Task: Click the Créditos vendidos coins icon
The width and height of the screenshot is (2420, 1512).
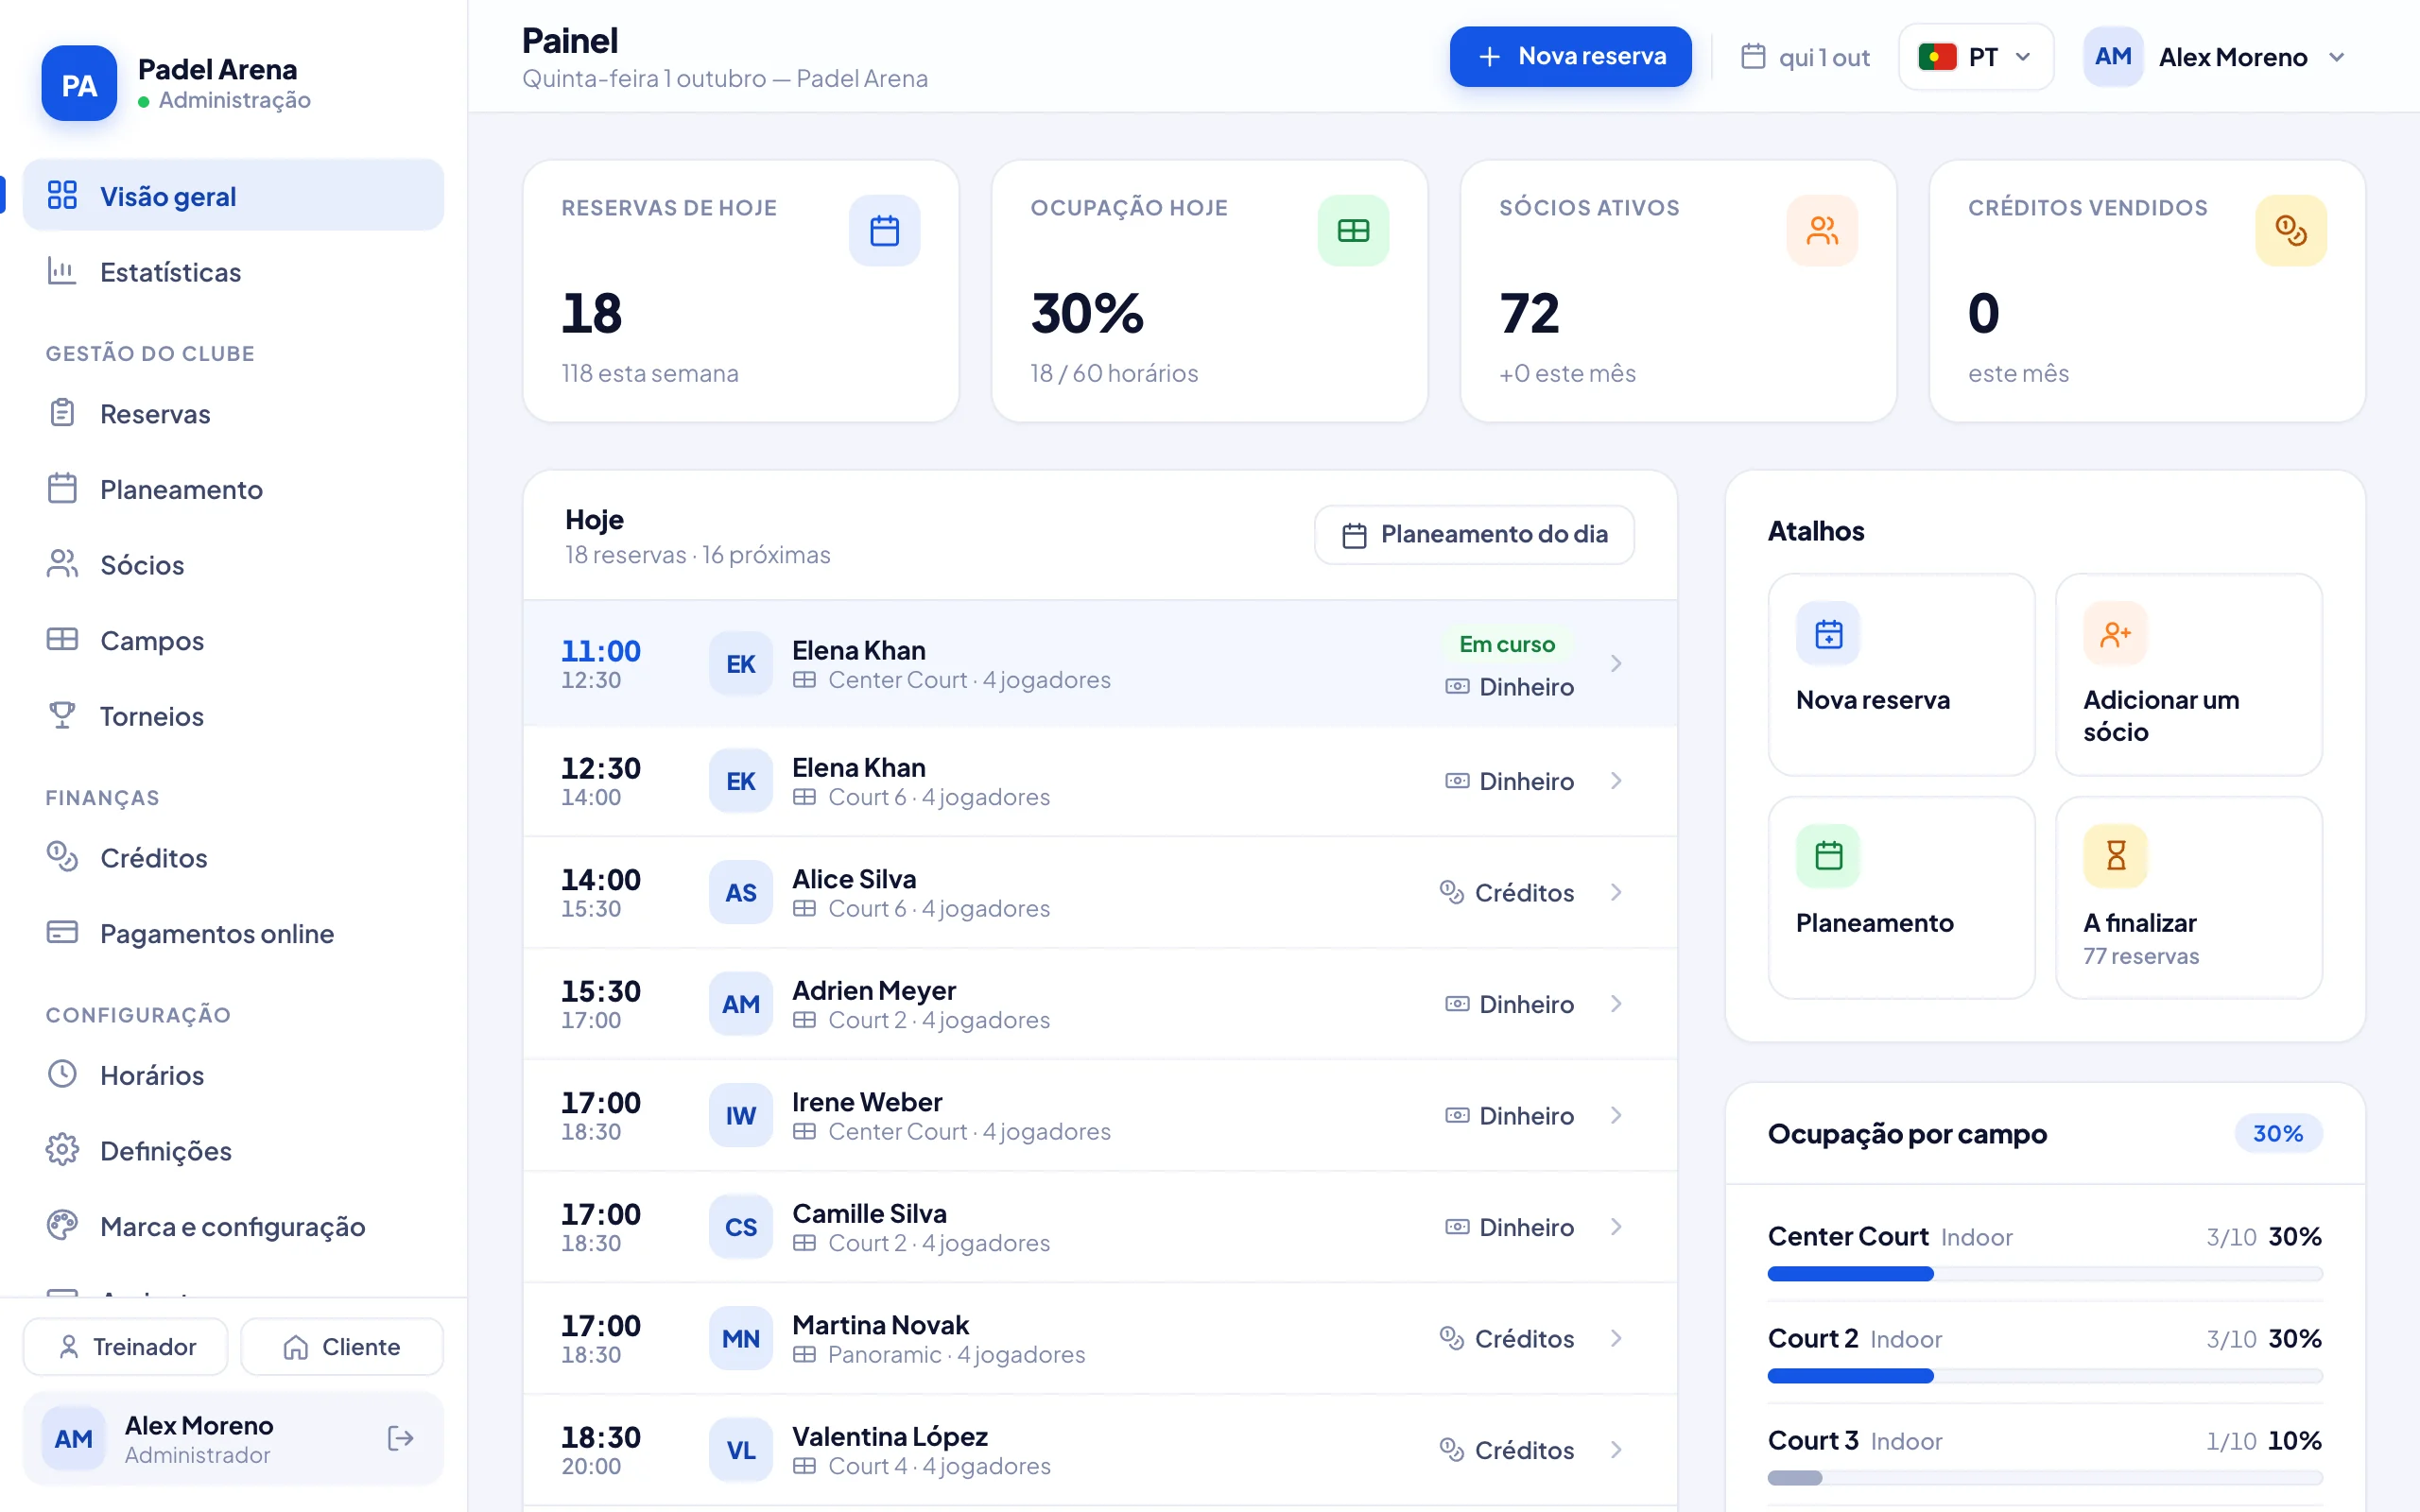Action: click(2291, 231)
